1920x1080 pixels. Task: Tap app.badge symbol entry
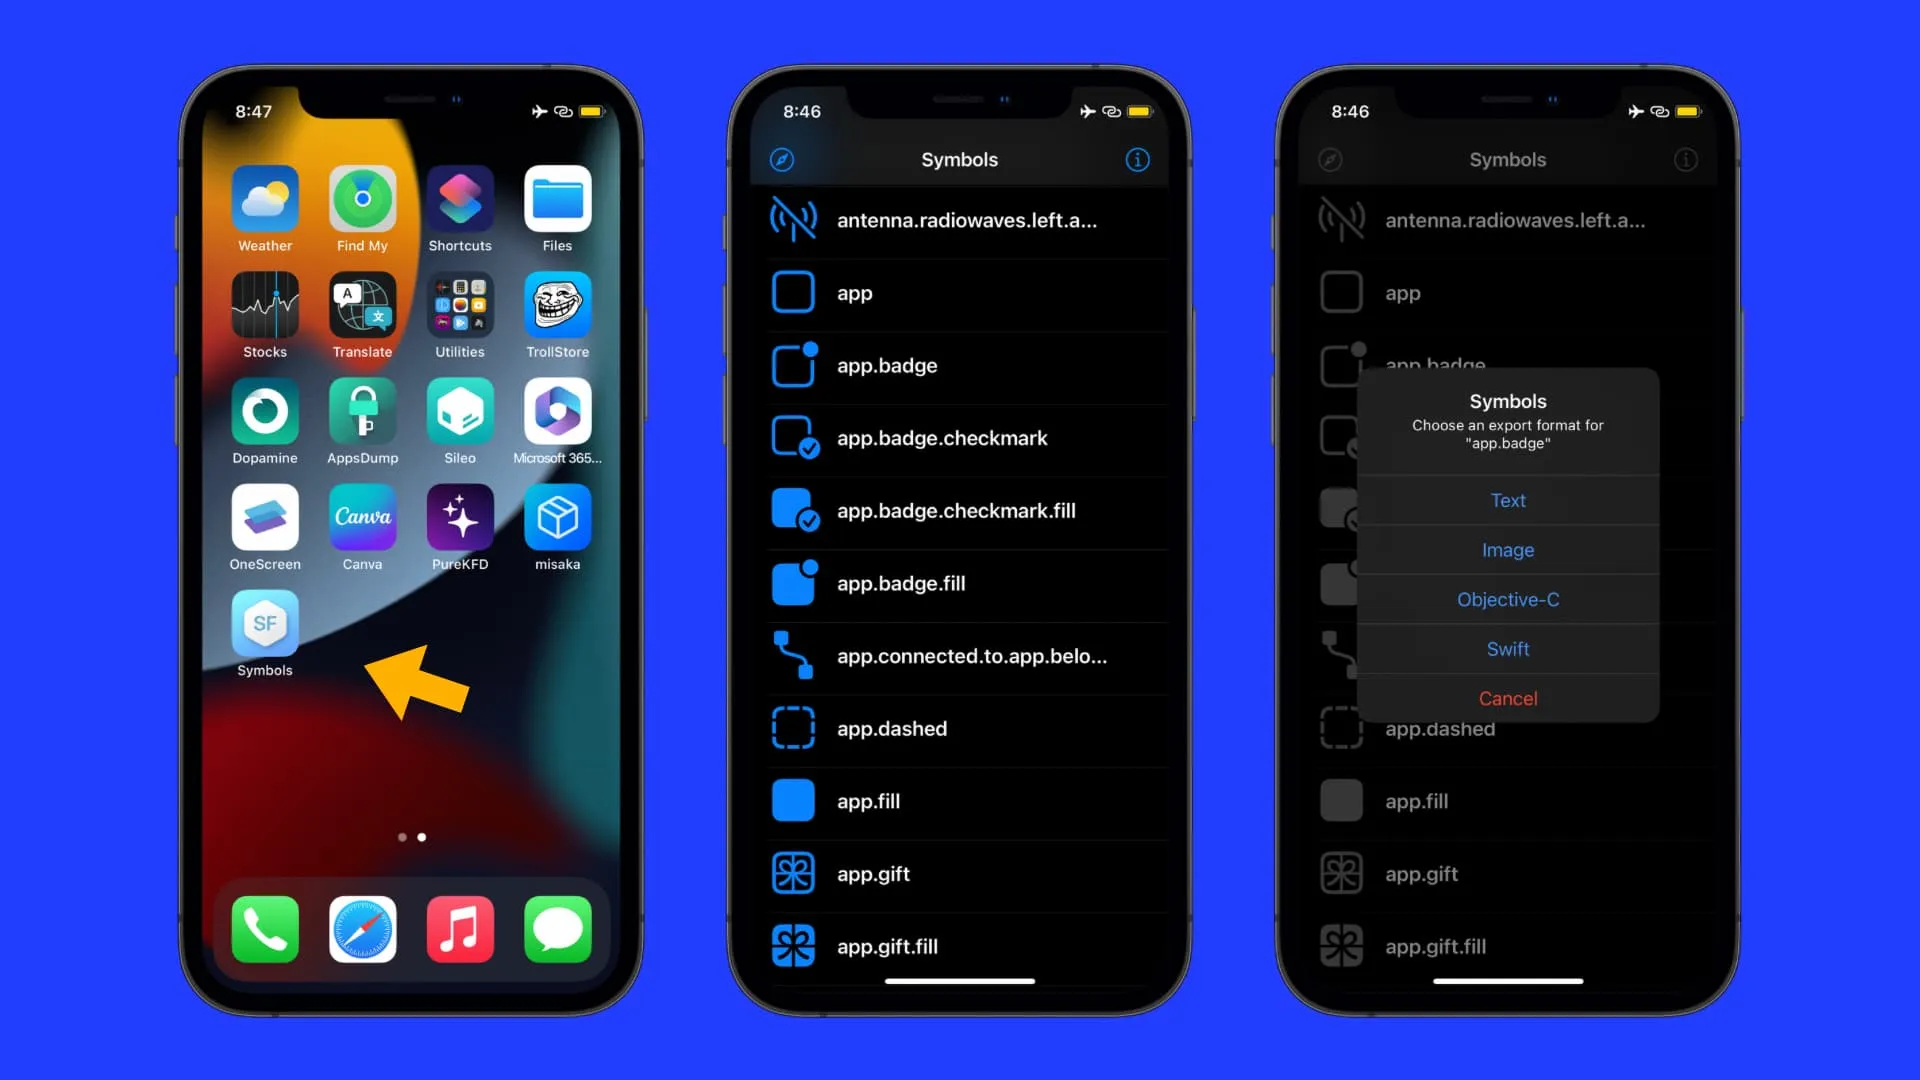(960, 365)
